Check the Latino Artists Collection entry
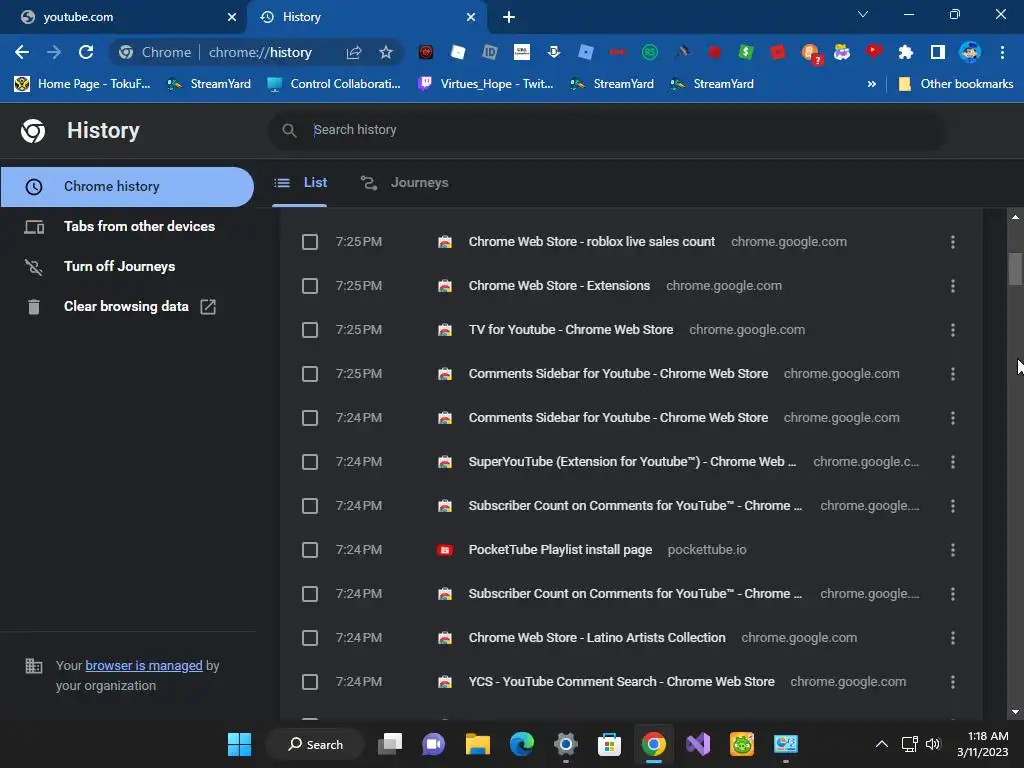 pyautogui.click(x=310, y=638)
